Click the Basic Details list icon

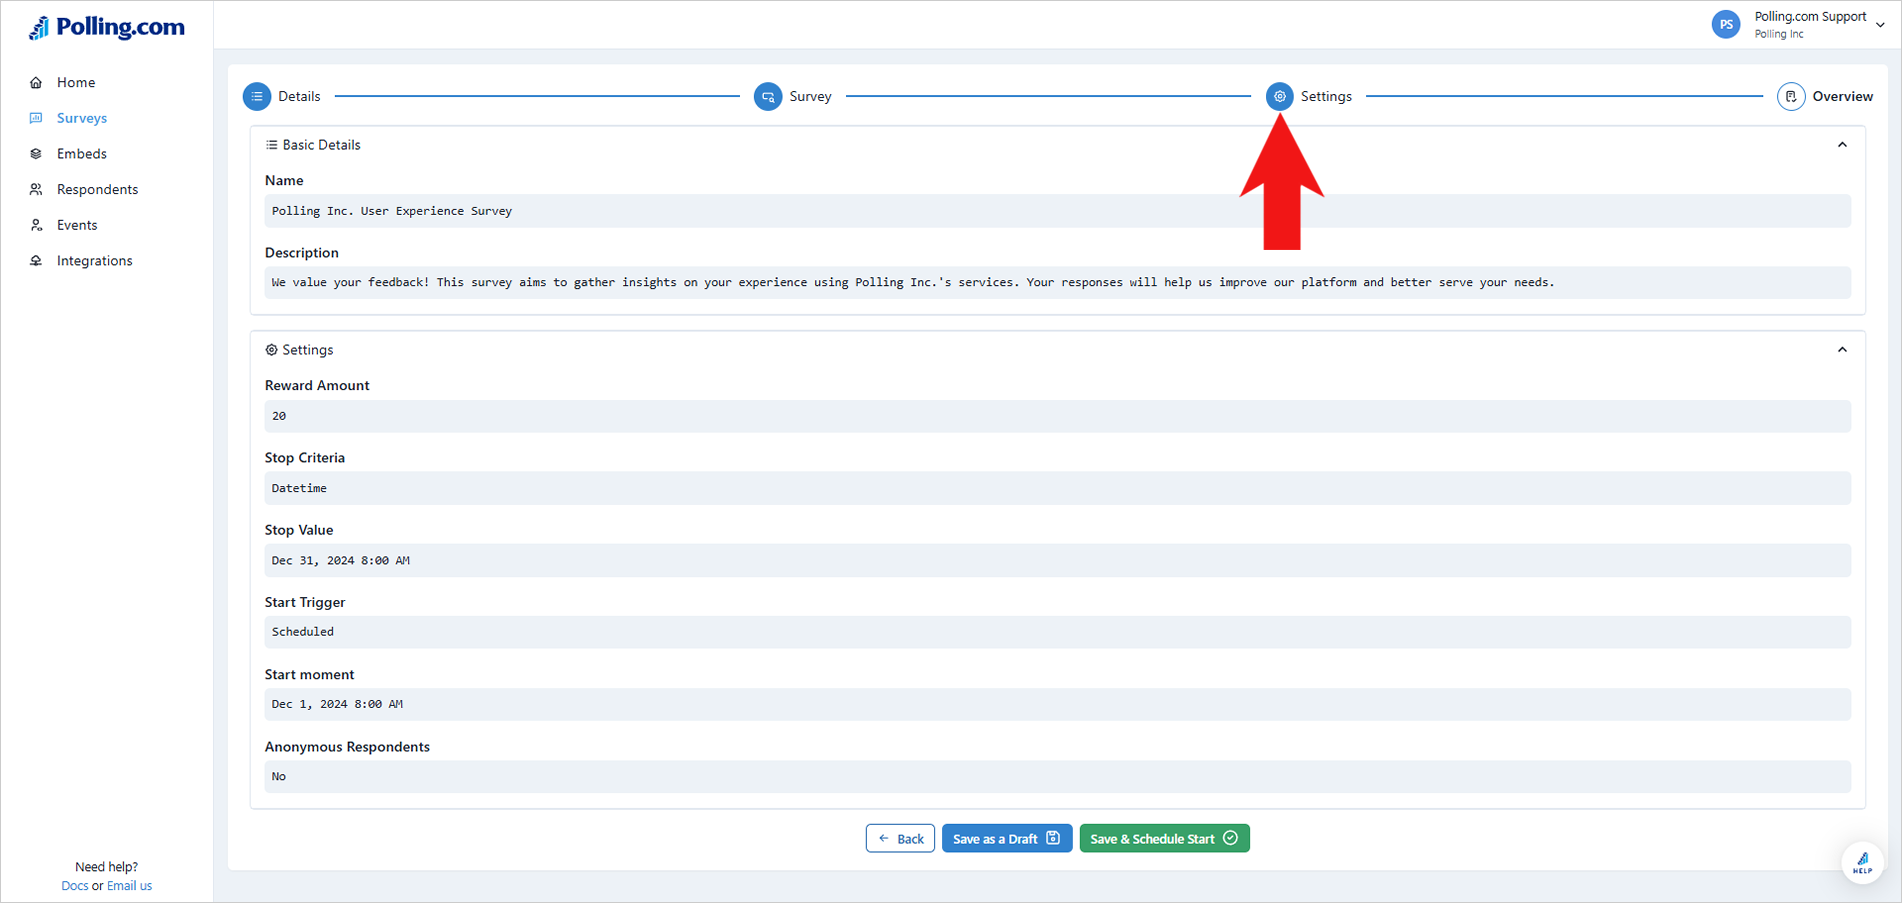pos(271,145)
